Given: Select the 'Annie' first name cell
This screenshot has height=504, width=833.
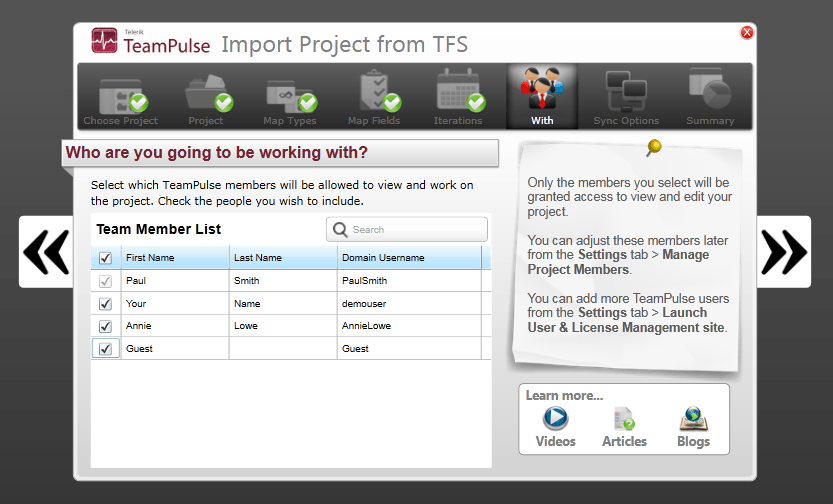Looking at the screenshot, I should pyautogui.click(x=175, y=326).
